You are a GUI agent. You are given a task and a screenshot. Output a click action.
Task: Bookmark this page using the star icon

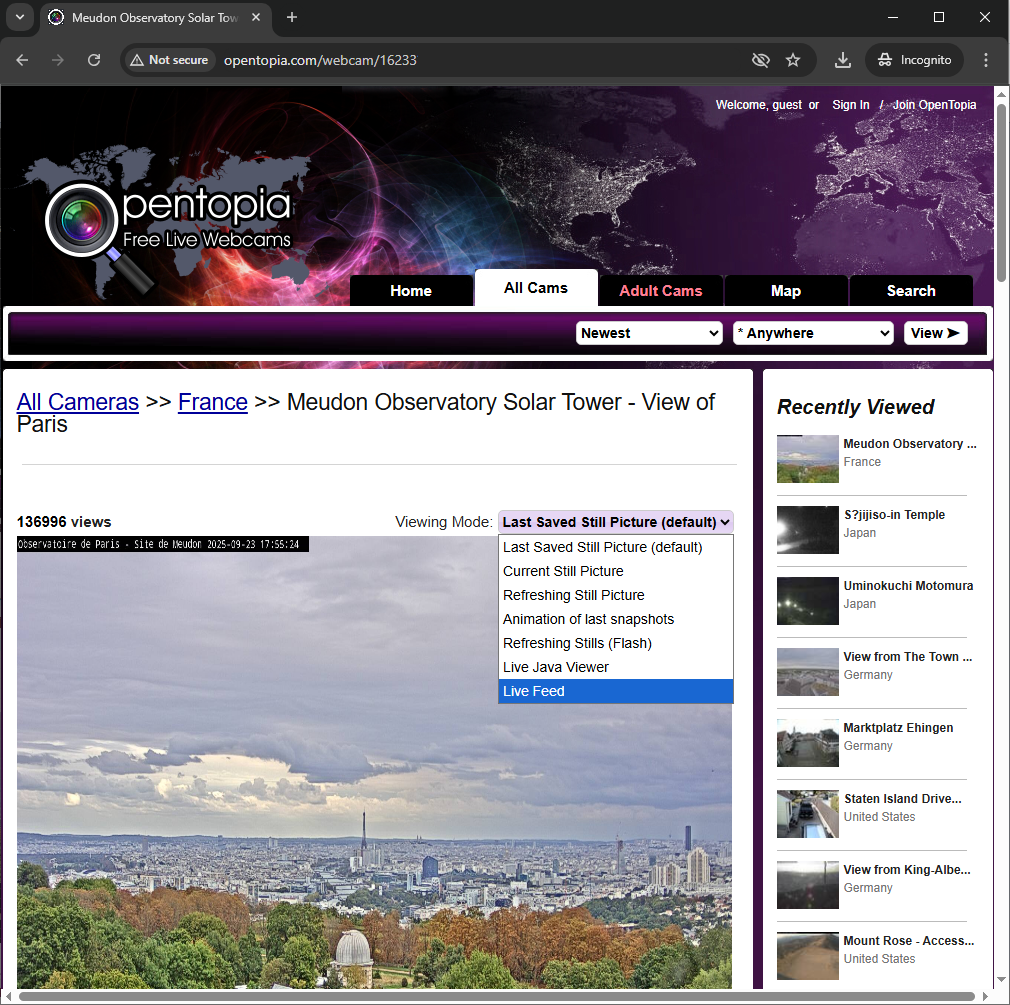[x=793, y=60]
